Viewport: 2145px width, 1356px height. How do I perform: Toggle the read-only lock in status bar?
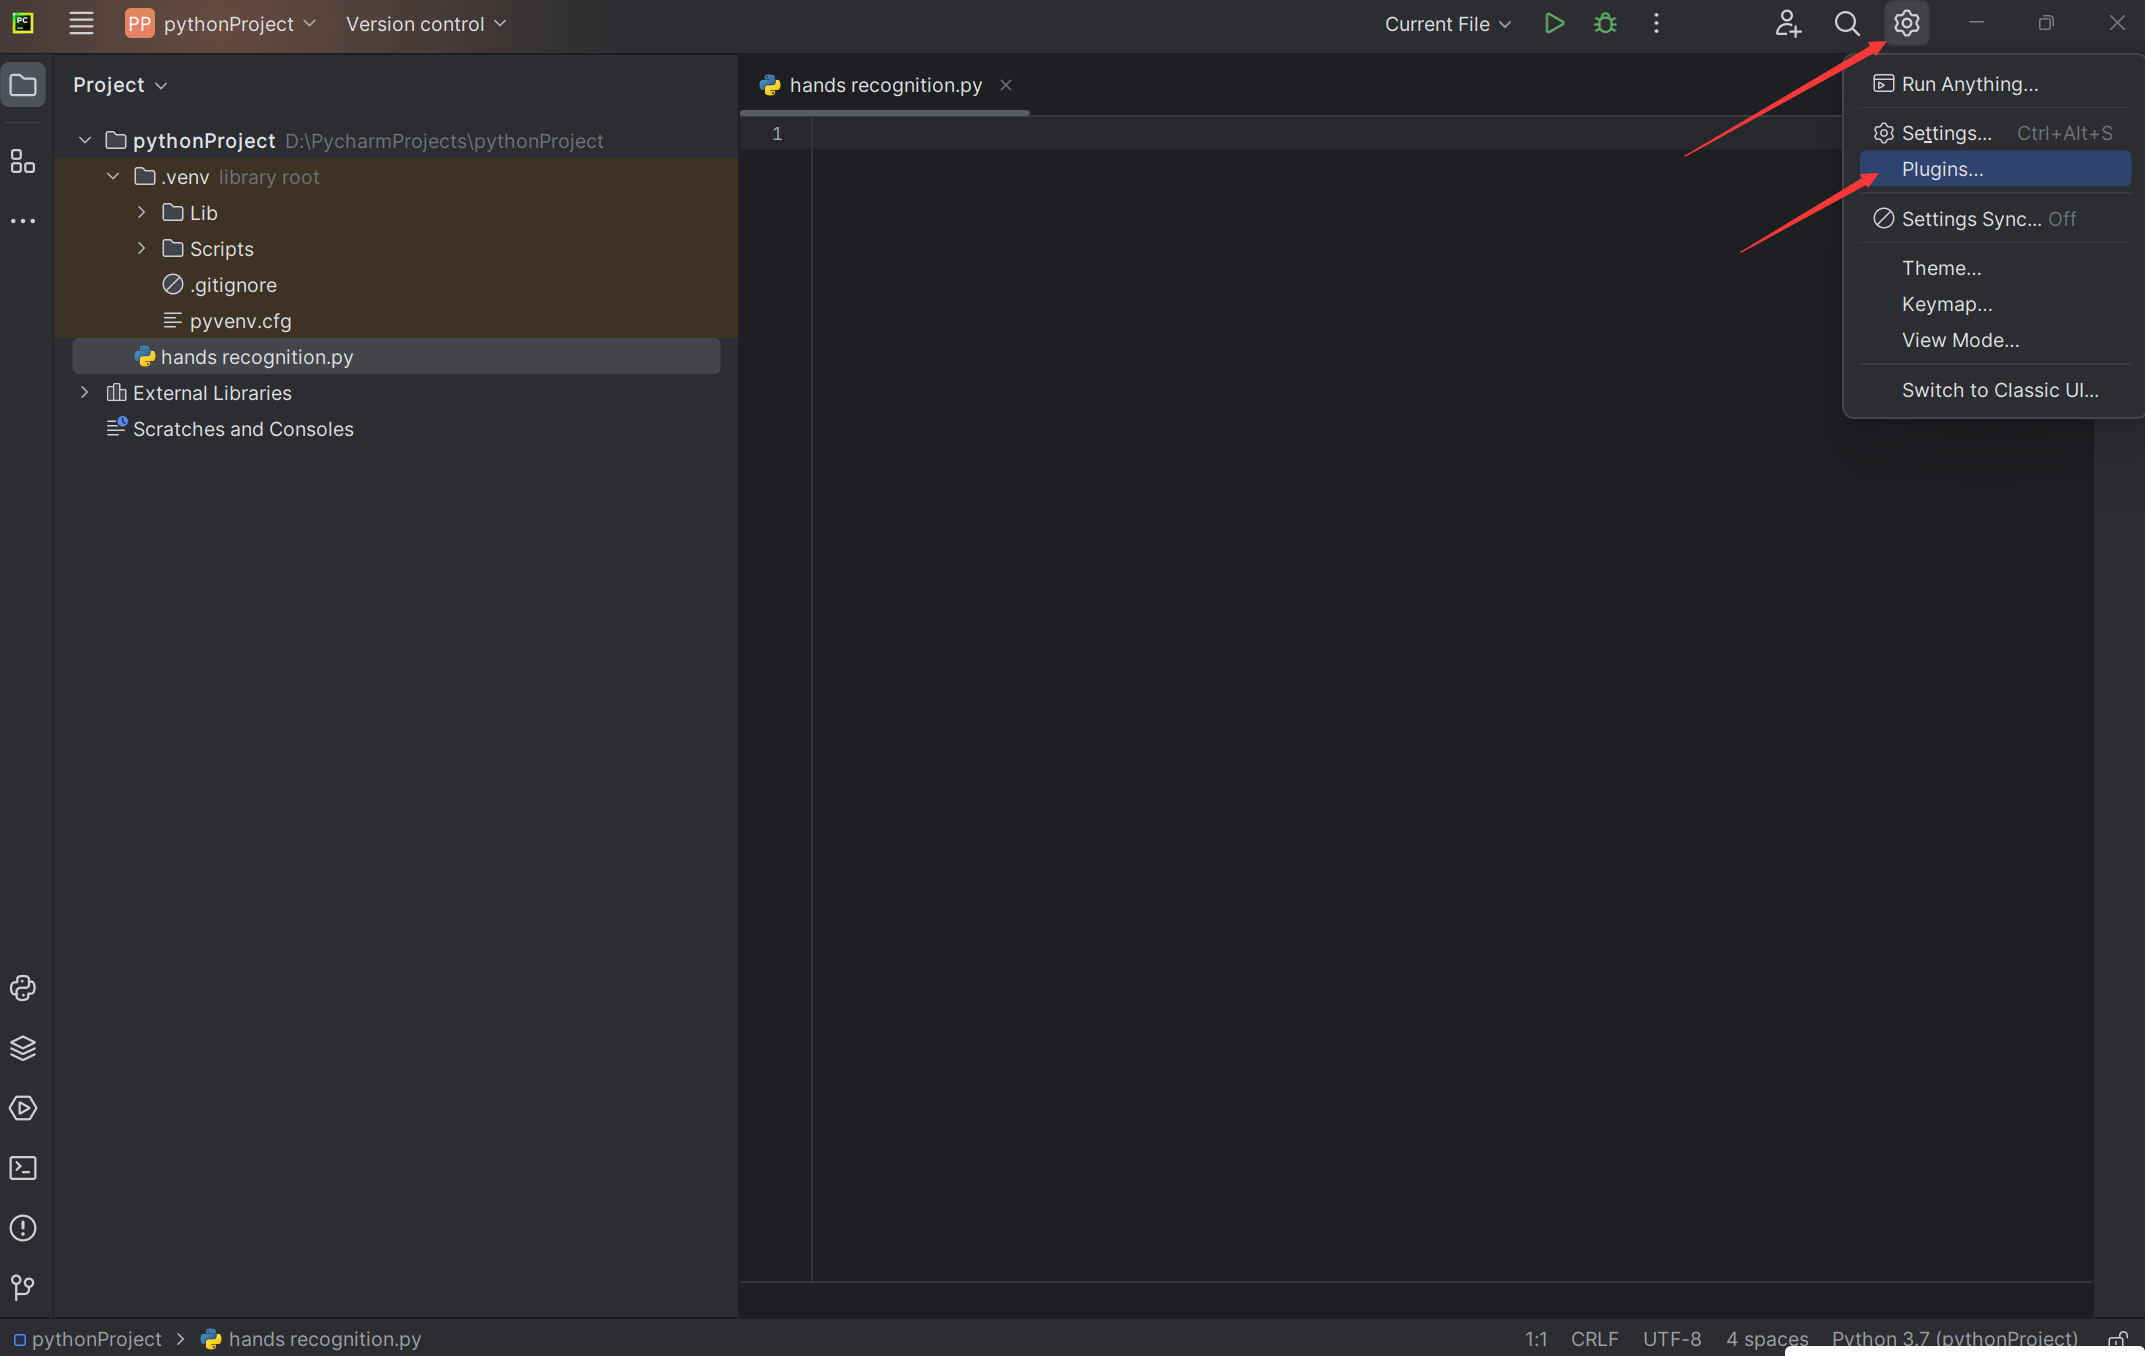click(x=2117, y=1339)
